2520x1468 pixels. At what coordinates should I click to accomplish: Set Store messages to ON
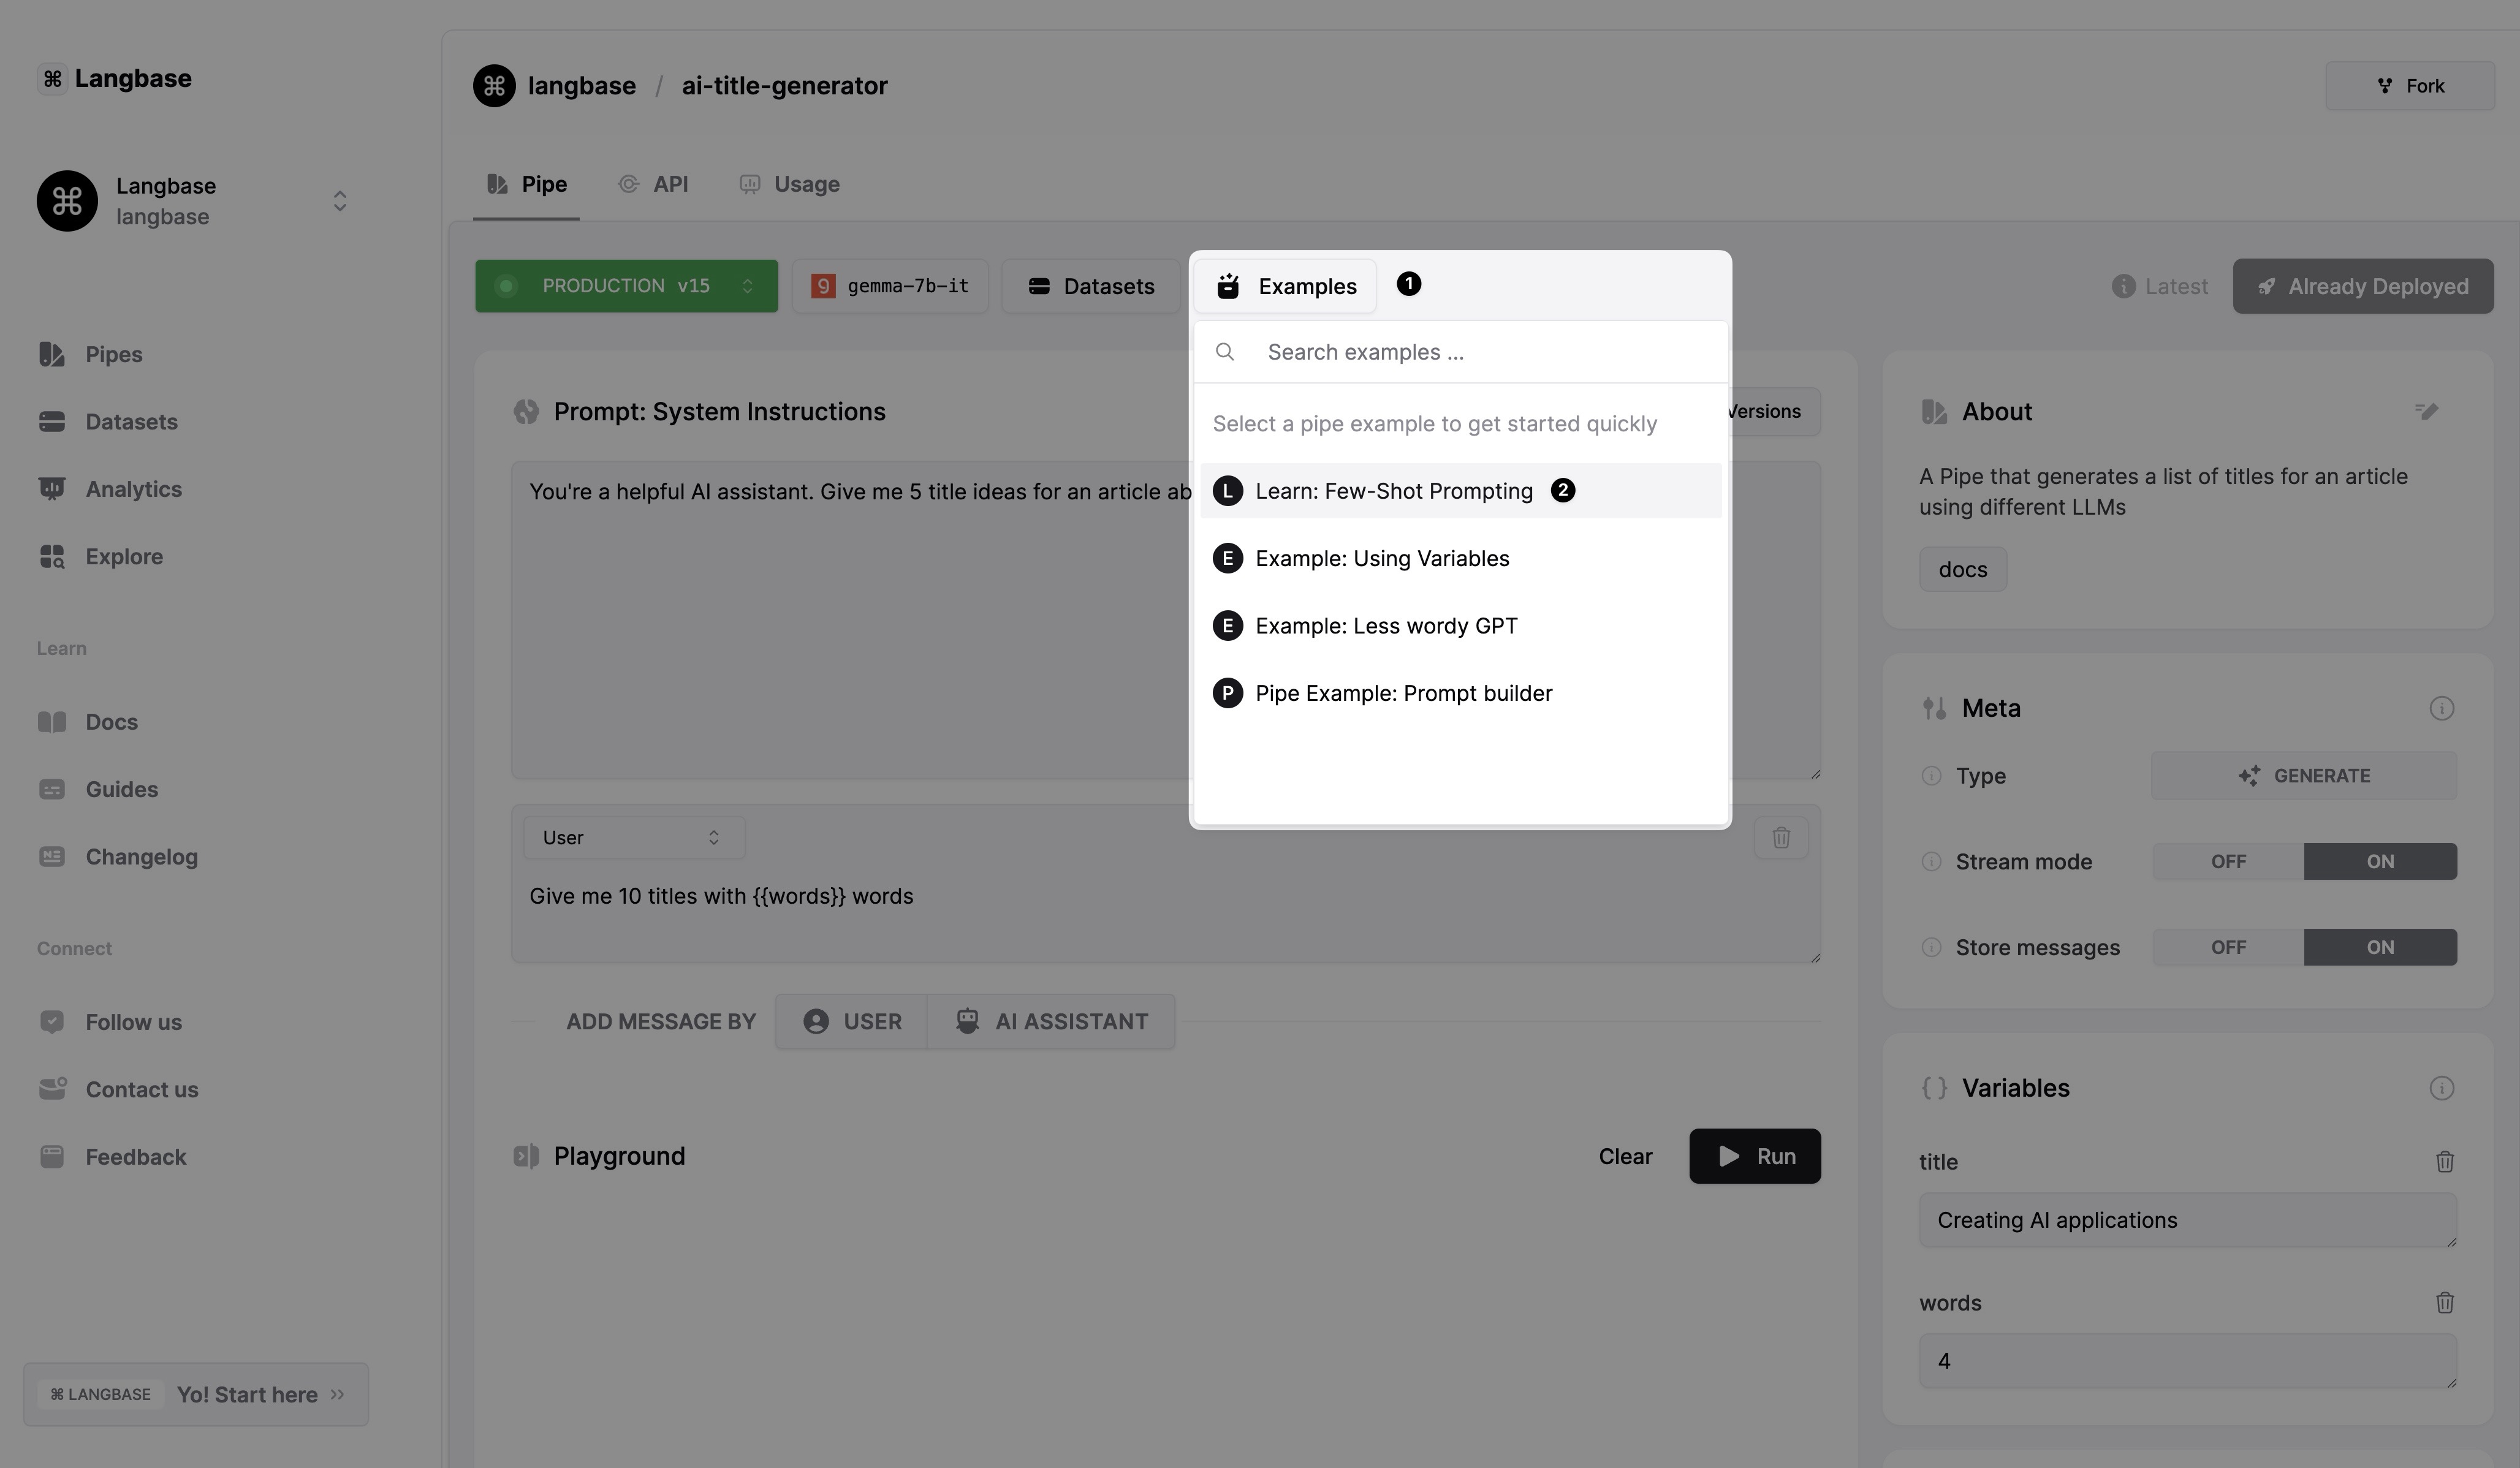click(2379, 947)
